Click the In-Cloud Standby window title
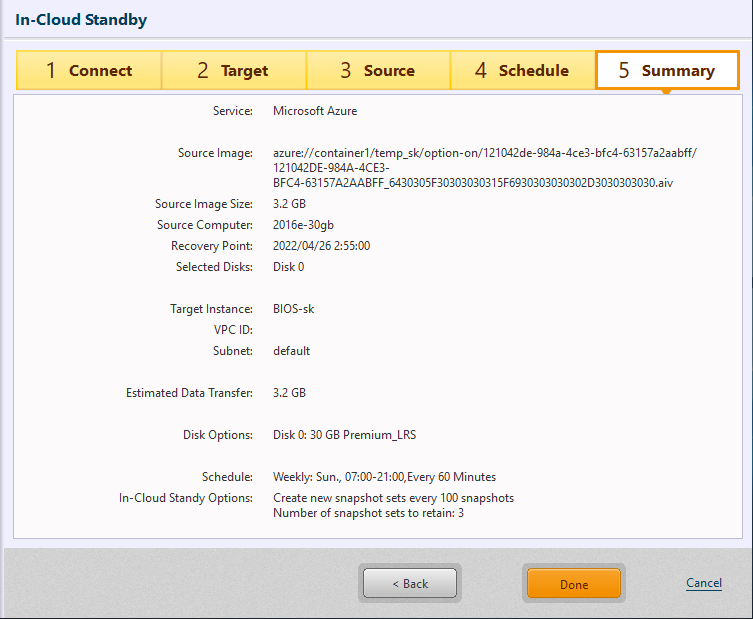The image size is (753, 619). [81, 20]
